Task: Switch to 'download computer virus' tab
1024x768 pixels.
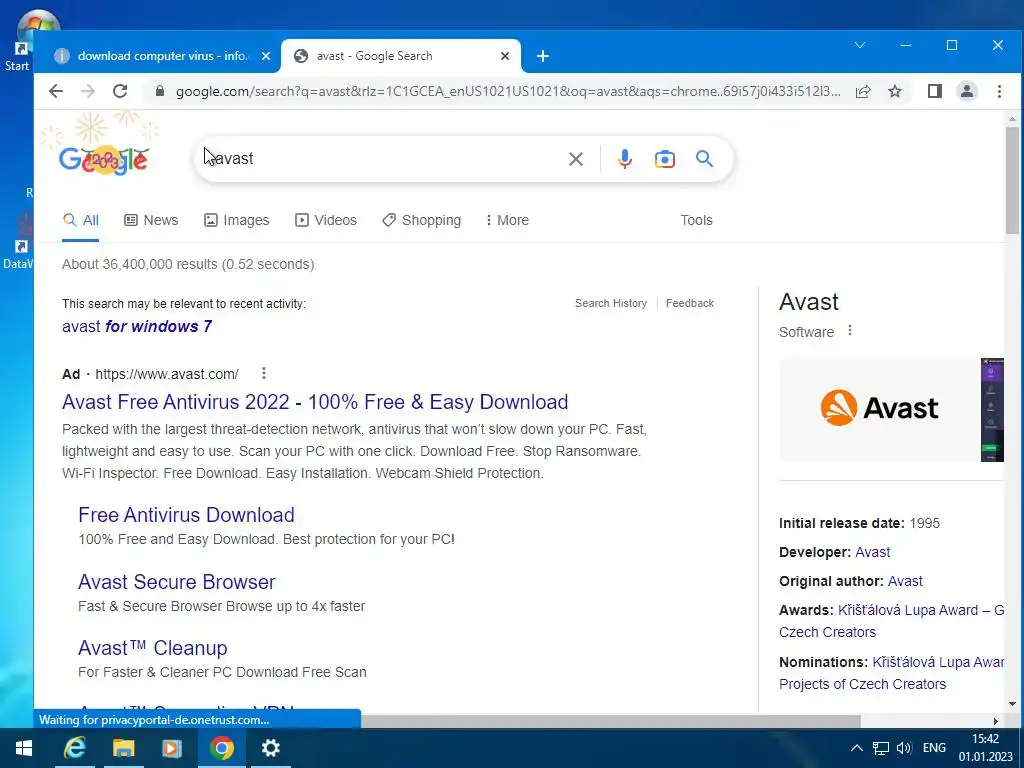Action: click(162, 56)
